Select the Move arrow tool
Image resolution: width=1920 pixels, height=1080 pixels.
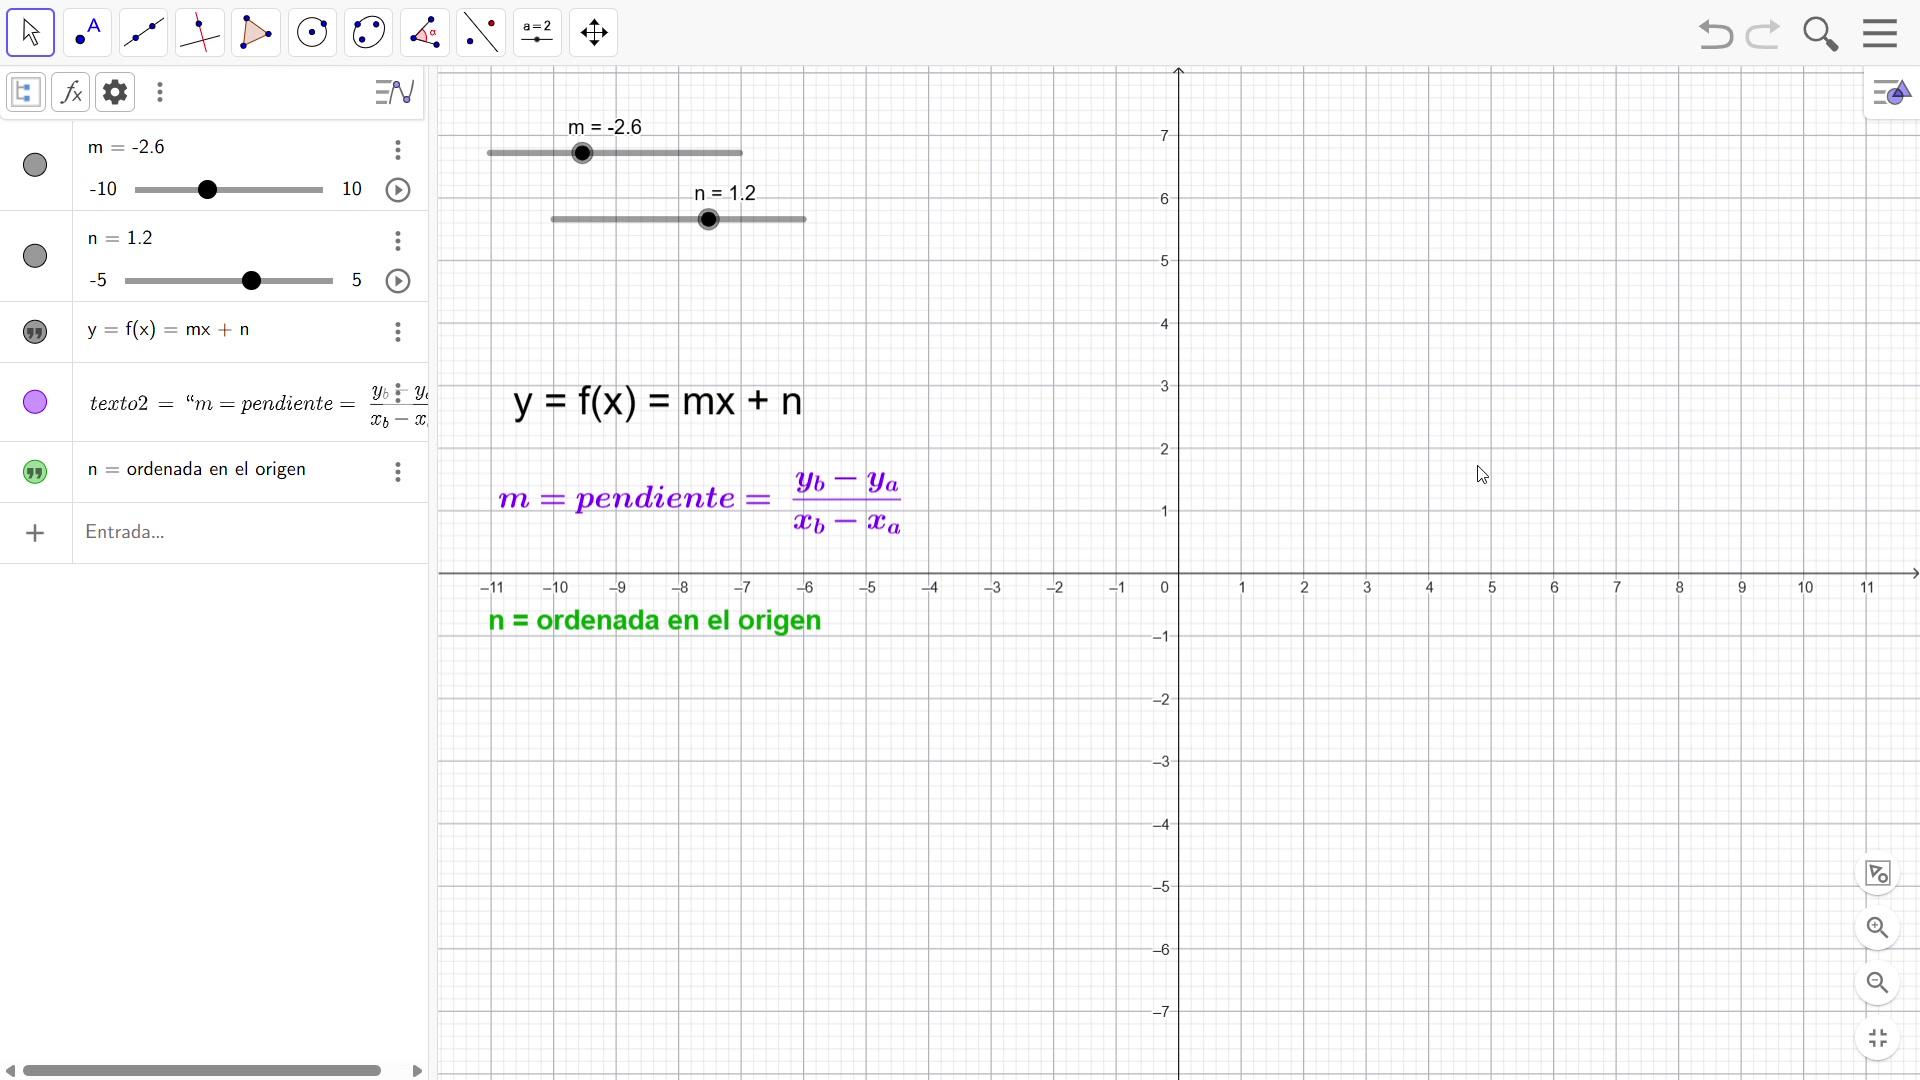[x=31, y=33]
